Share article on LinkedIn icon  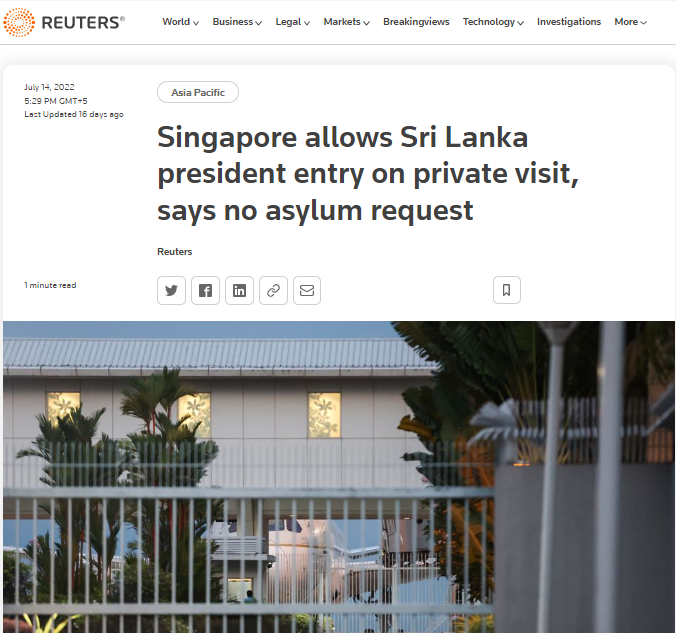[239, 290]
